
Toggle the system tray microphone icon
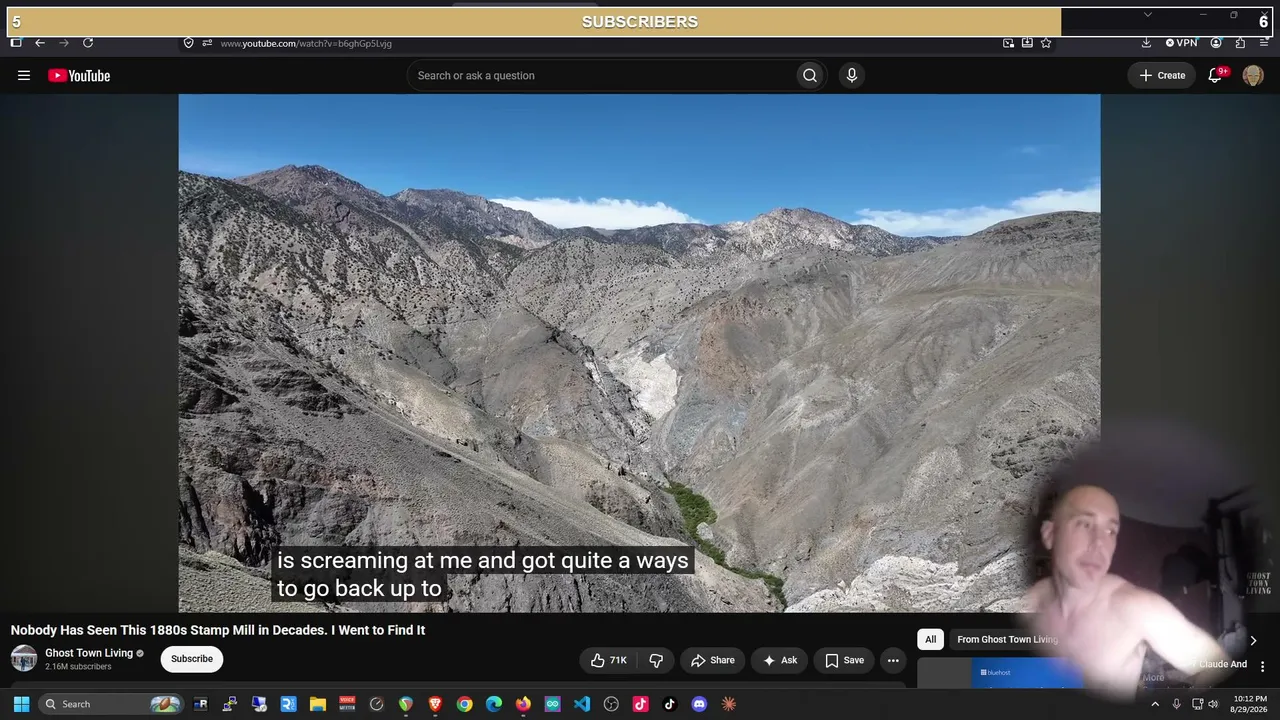point(1176,704)
